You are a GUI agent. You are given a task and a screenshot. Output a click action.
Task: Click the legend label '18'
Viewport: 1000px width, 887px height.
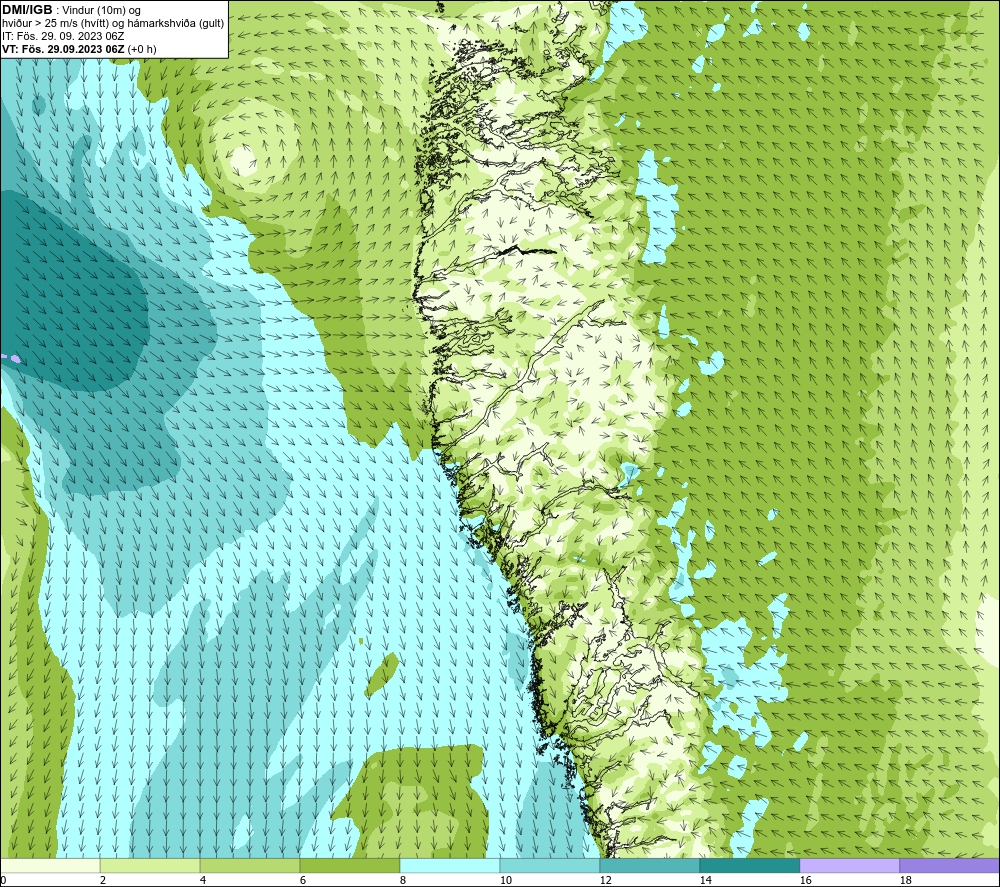coord(905,880)
